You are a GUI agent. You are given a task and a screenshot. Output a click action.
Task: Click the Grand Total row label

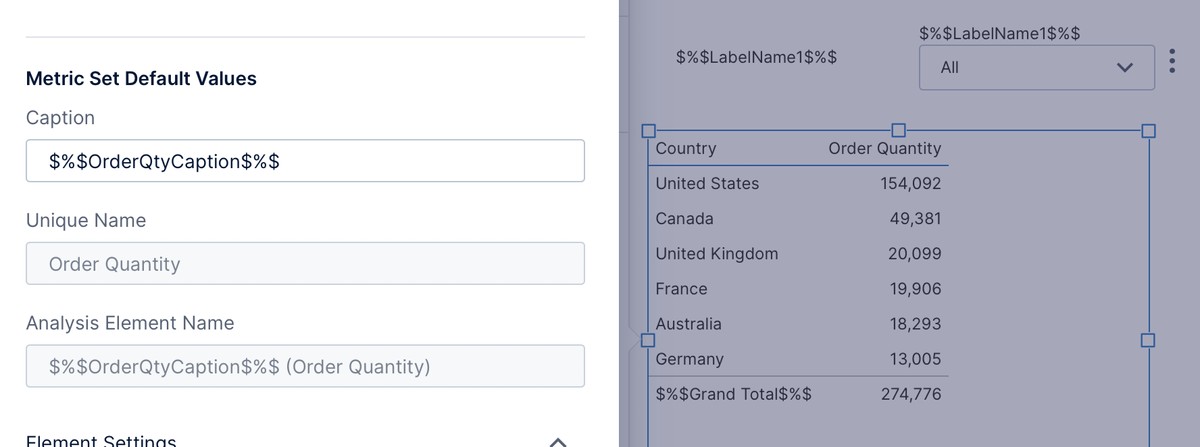pos(733,394)
